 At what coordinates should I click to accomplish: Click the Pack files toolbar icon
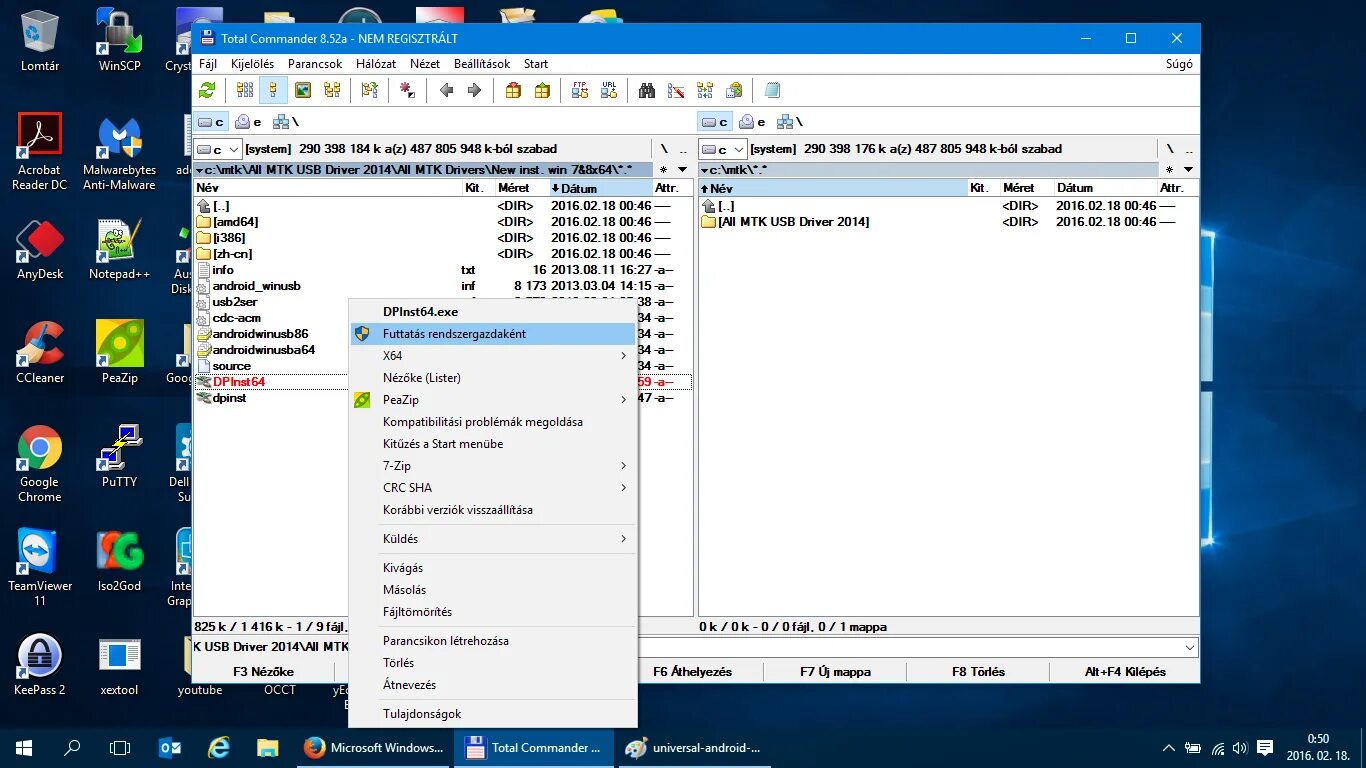(513, 90)
